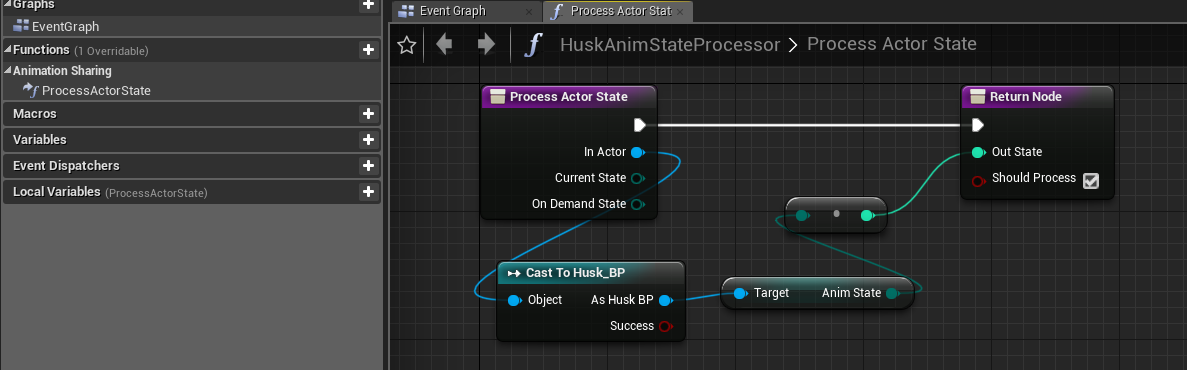Click the favorite star icon in graph toolbar

(x=407, y=45)
